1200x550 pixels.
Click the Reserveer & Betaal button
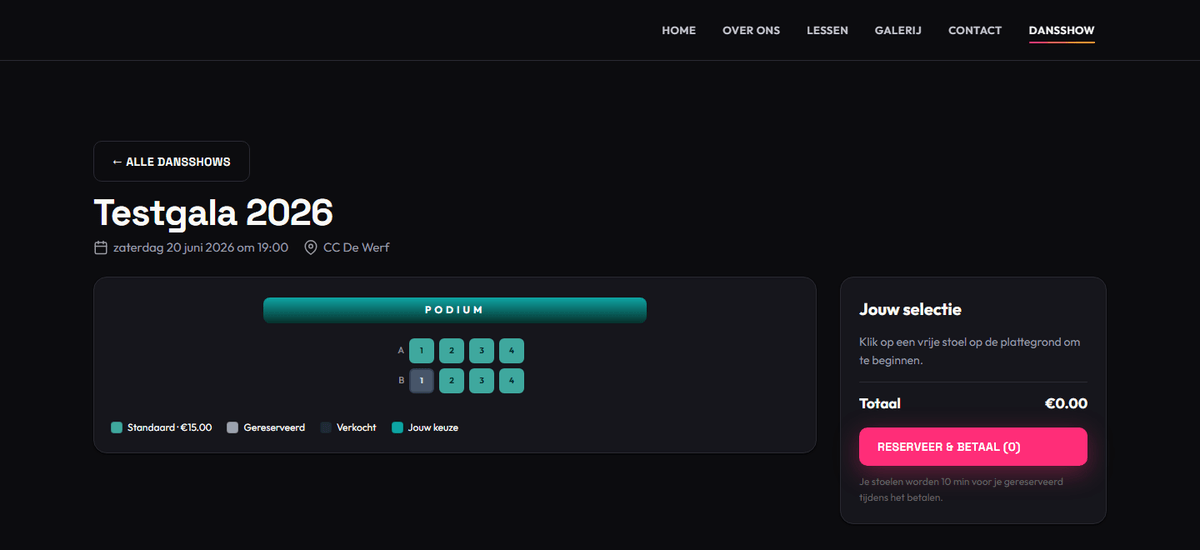tap(973, 447)
